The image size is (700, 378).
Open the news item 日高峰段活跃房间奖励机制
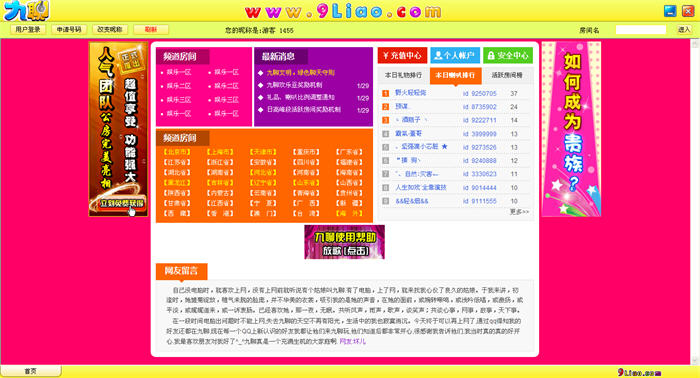[304, 109]
